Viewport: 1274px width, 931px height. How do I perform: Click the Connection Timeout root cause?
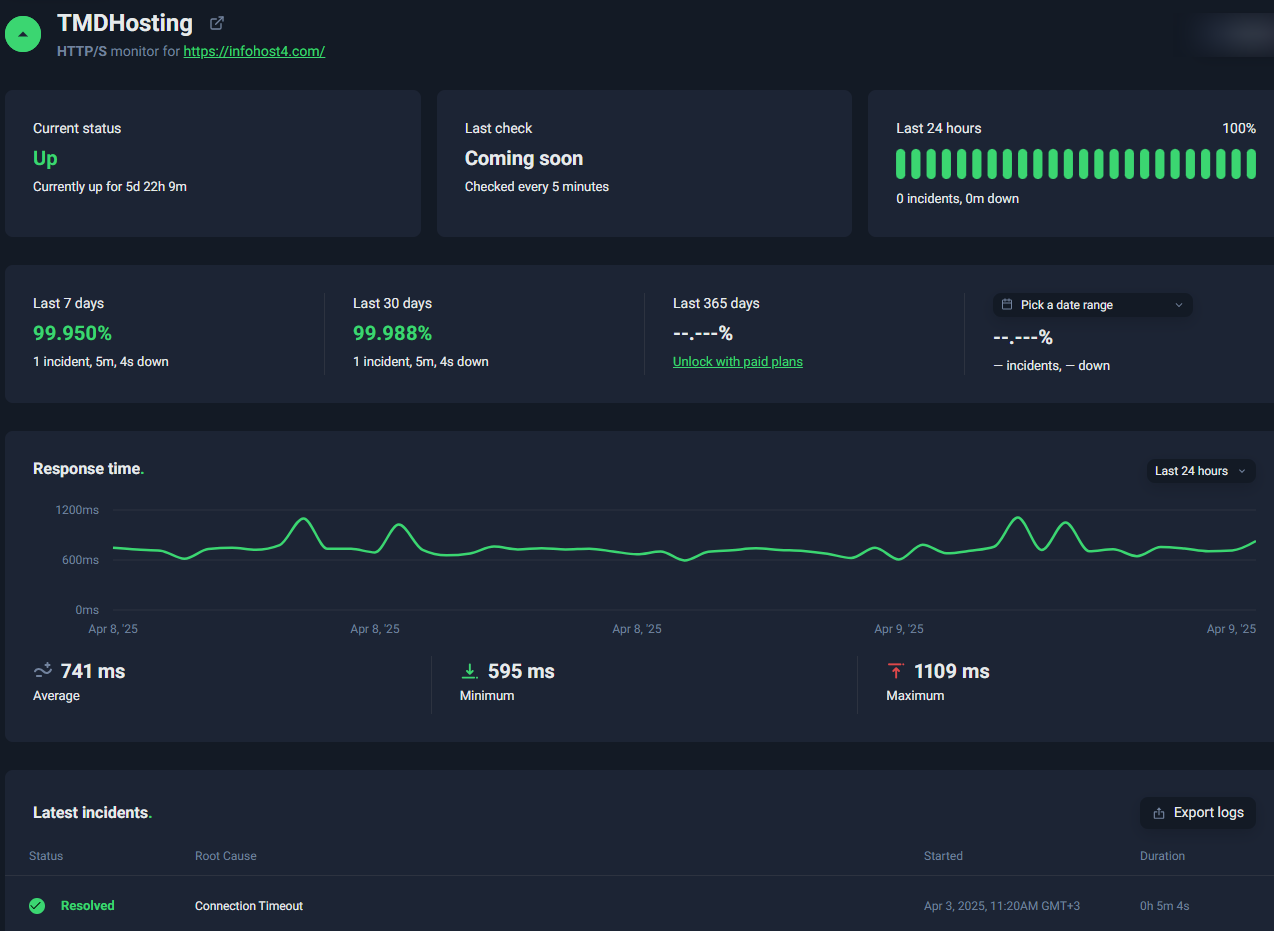pyautogui.click(x=249, y=906)
